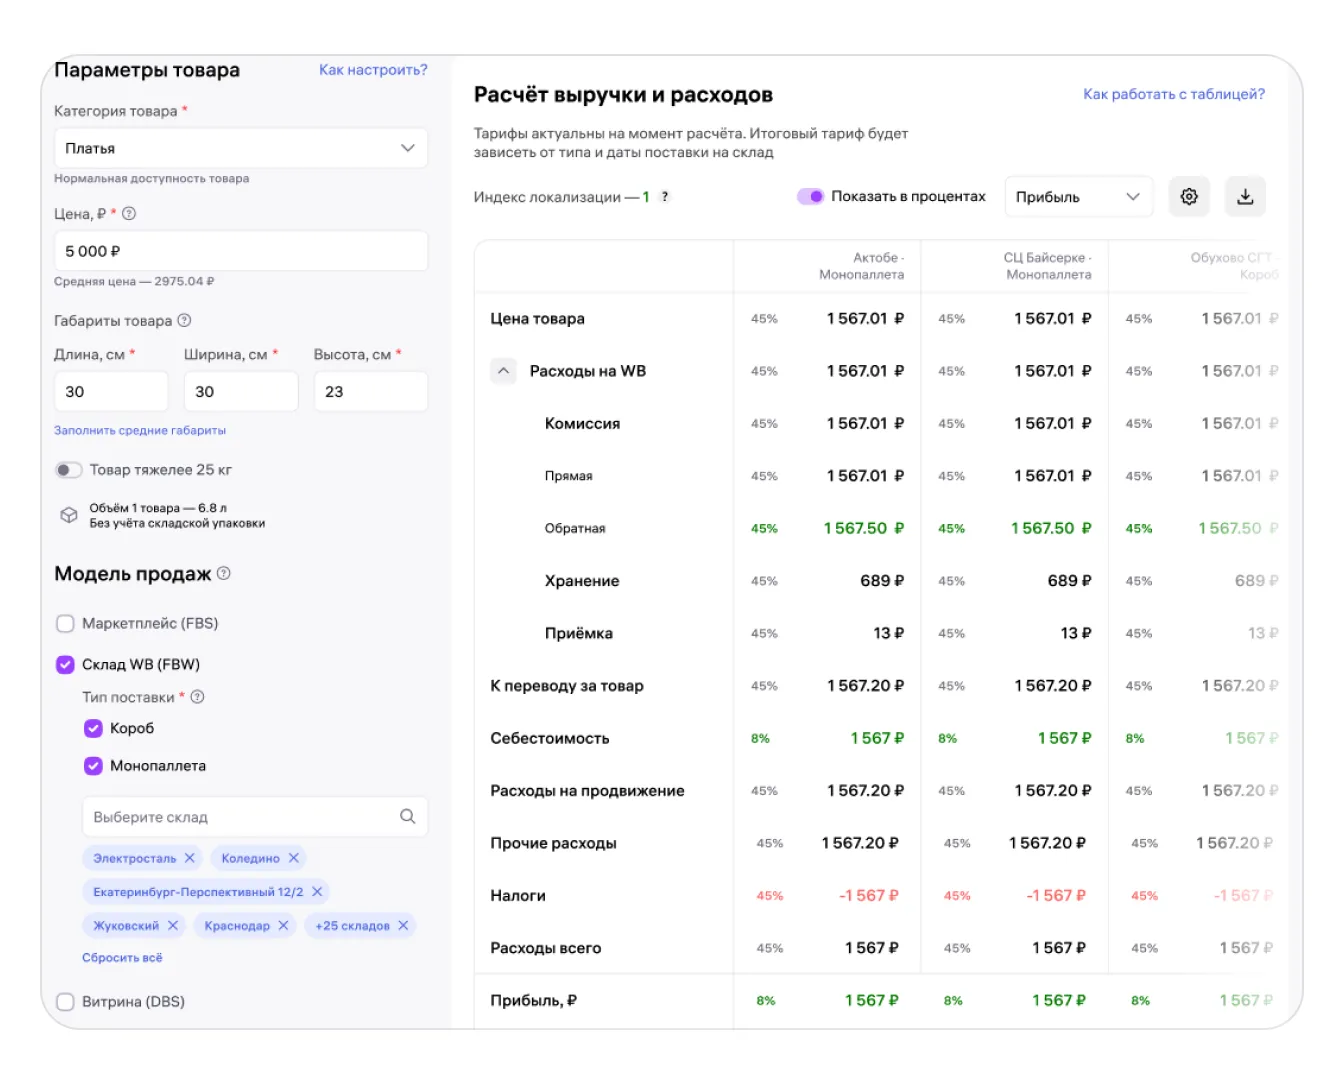The image size is (1344, 1084).
Task: Download the calculation table
Action: [x=1245, y=197]
